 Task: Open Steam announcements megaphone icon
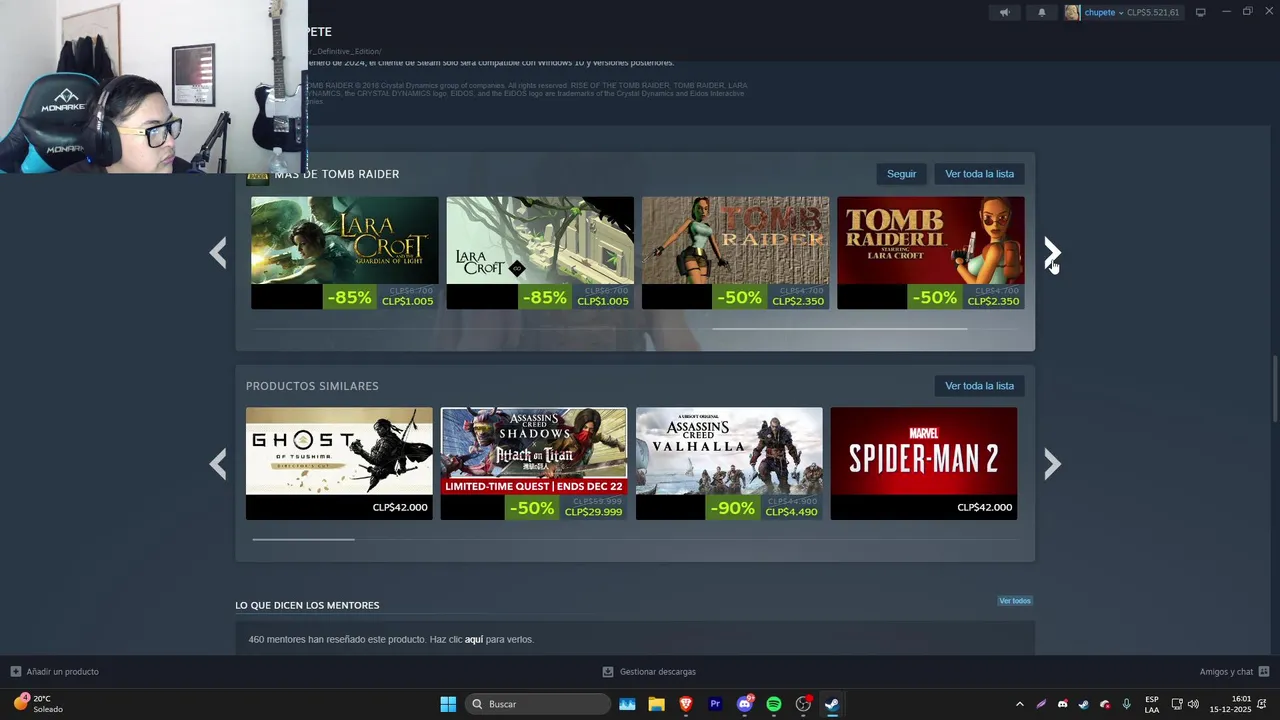tap(1004, 13)
